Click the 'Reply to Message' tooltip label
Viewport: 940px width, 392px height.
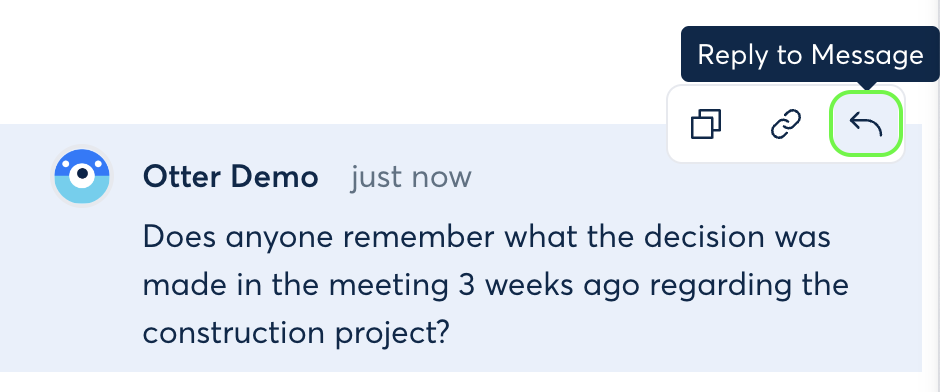pyautogui.click(x=810, y=55)
